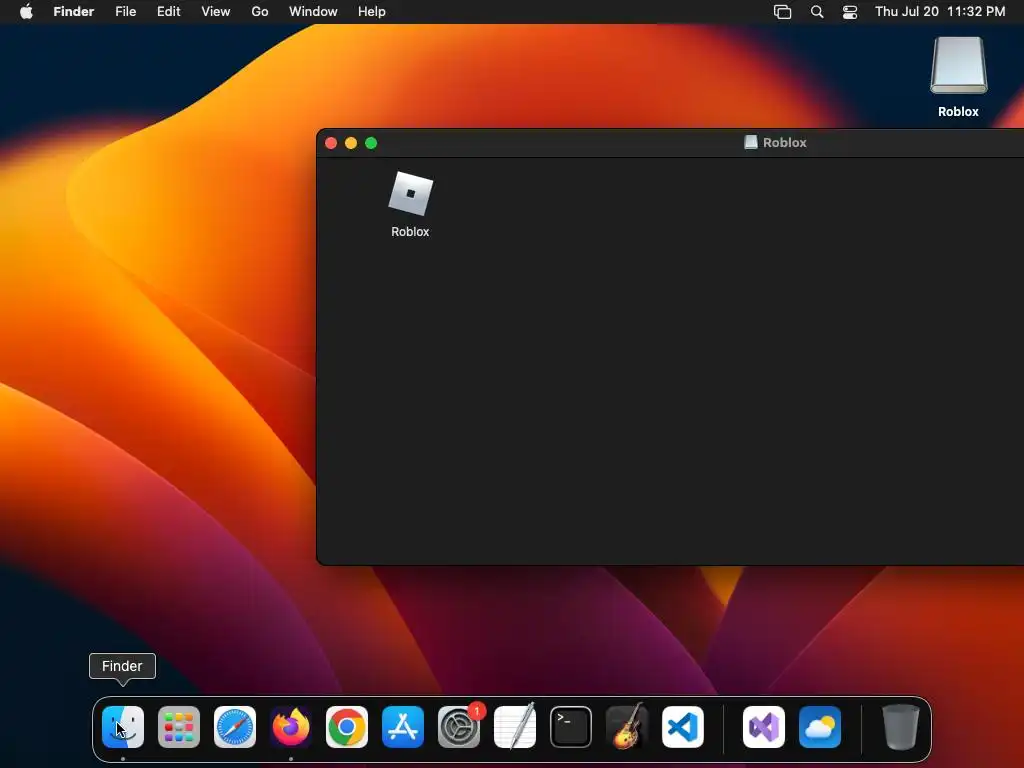Open System Settings from the Dock
Viewport: 1024px width, 768px height.
coord(459,727)
